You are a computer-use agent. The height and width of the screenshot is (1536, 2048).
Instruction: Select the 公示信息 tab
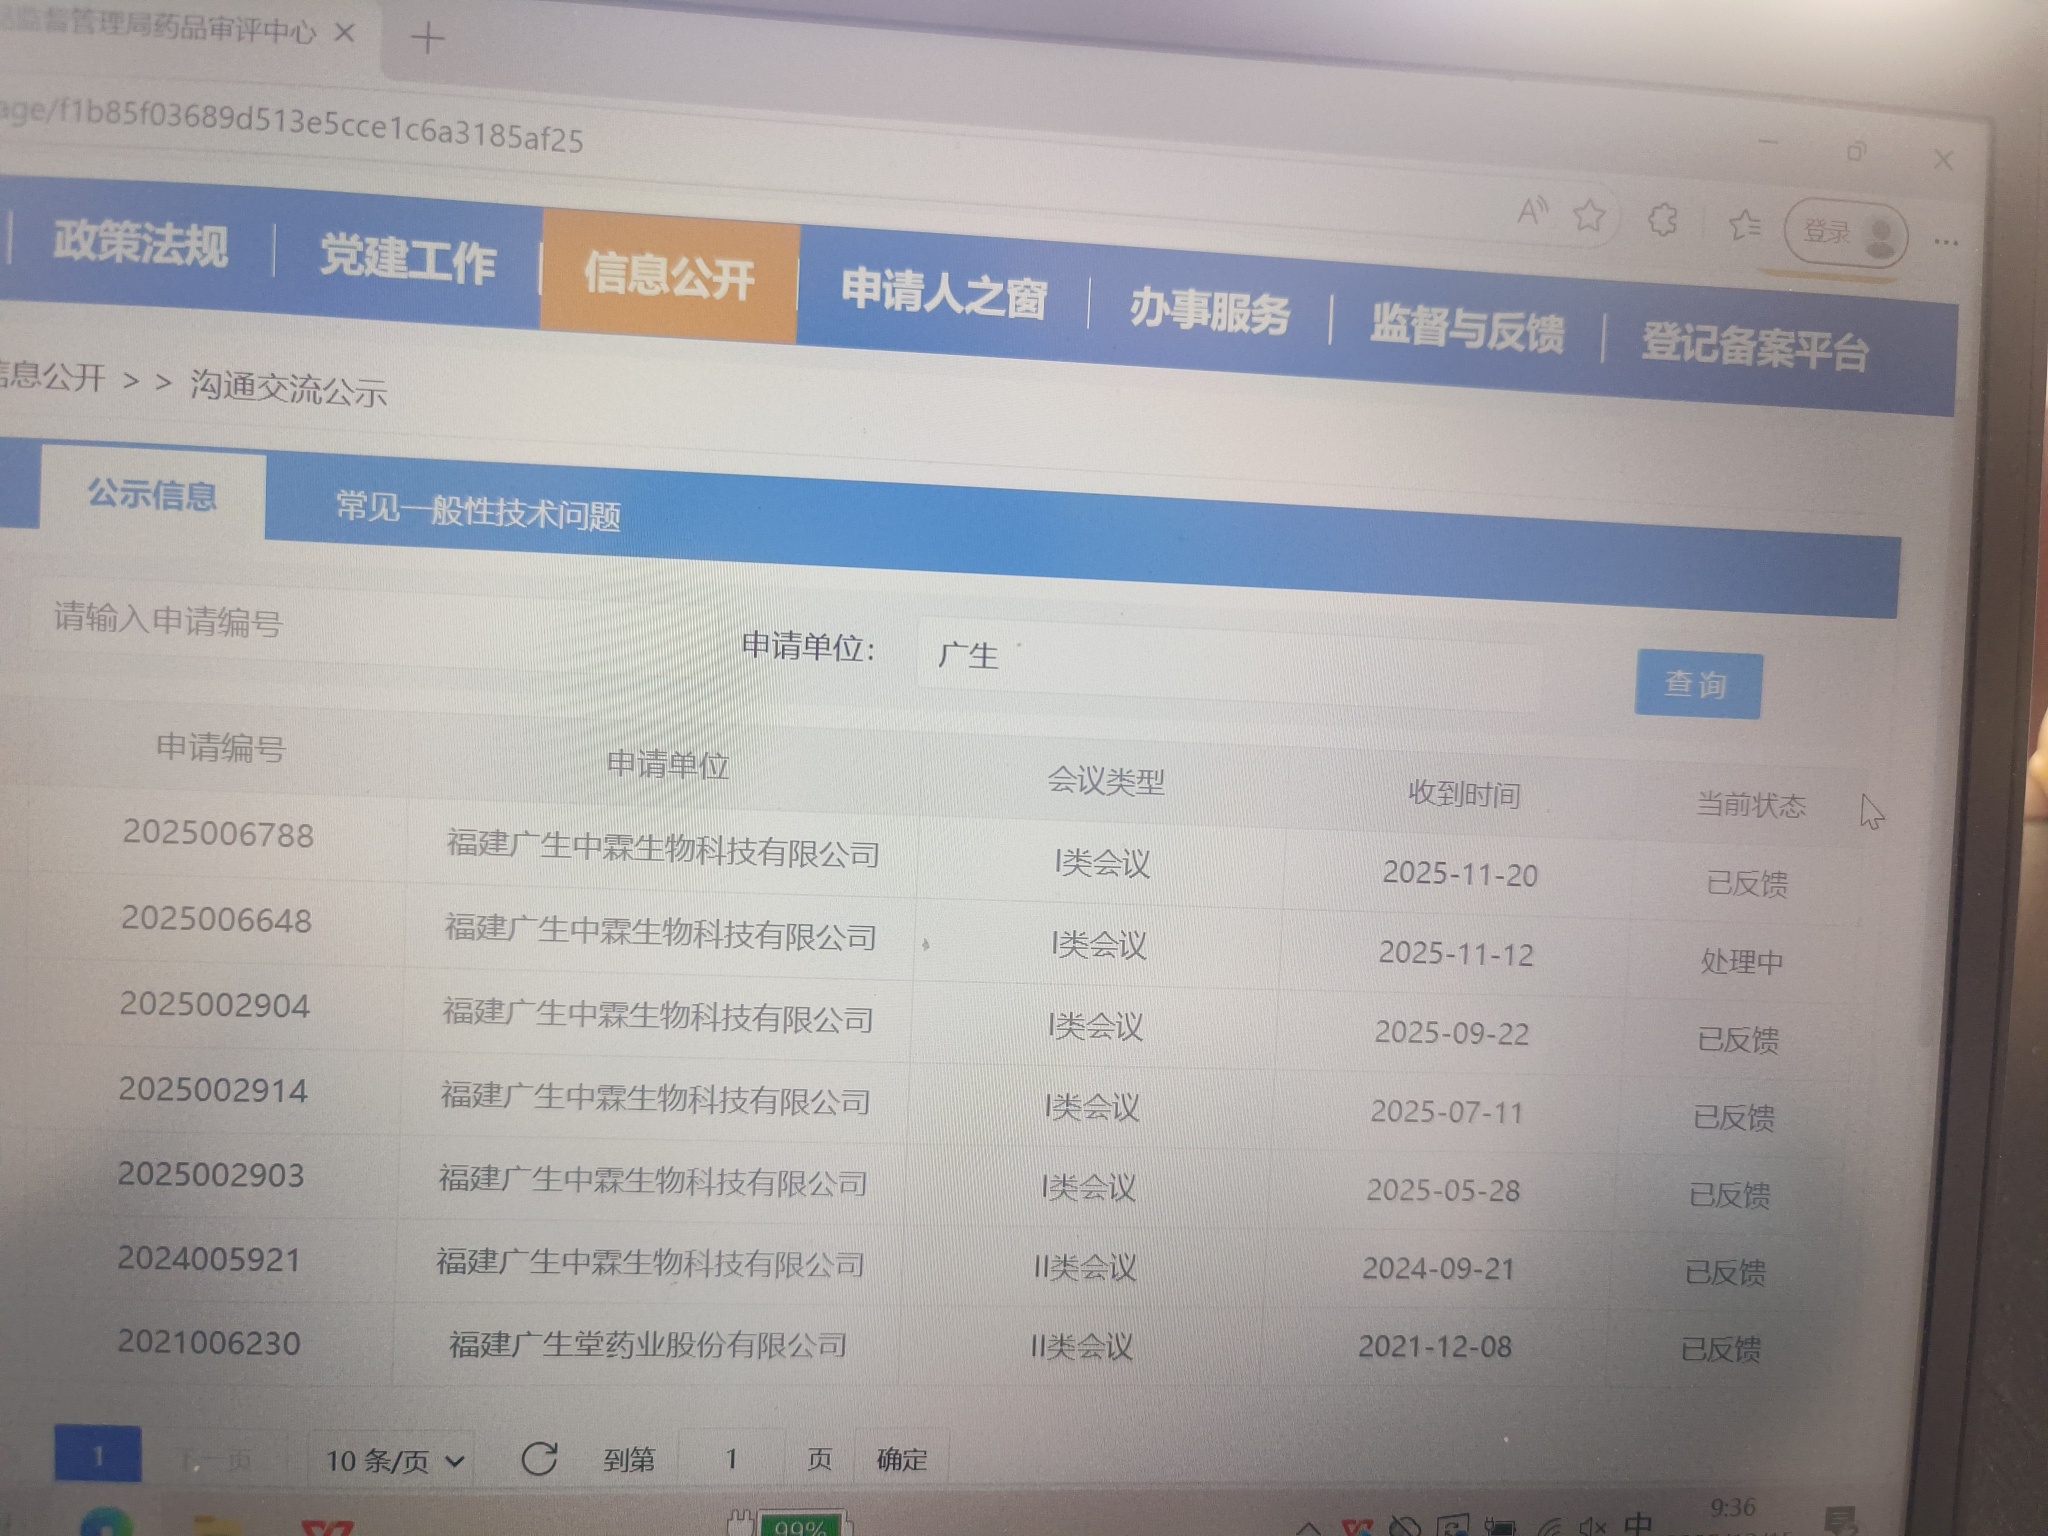152,494
